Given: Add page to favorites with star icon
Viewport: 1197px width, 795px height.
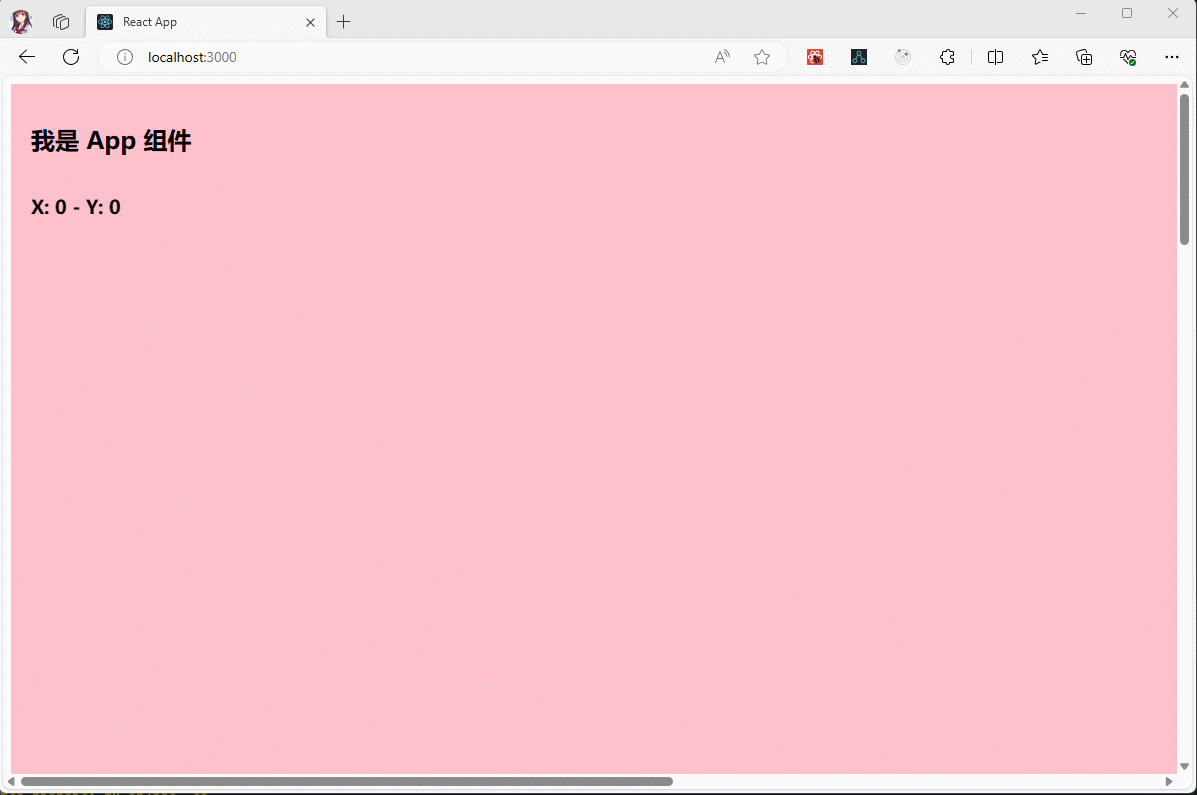Looking at the screenshot, I should click(762, 57).
